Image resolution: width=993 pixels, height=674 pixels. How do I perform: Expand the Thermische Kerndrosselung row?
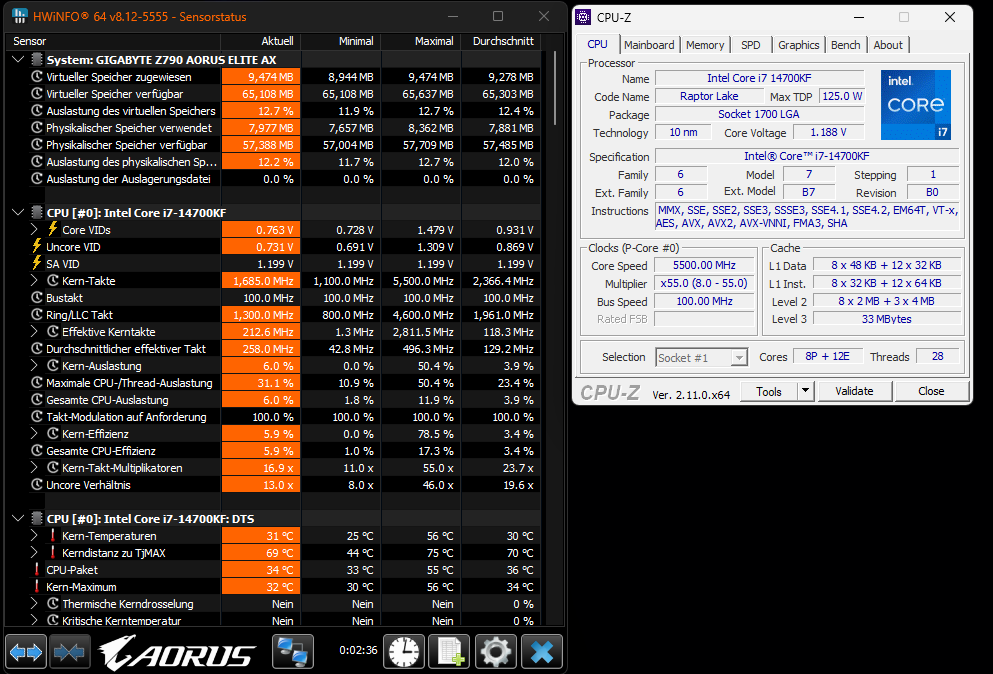[x=34, y=604]
